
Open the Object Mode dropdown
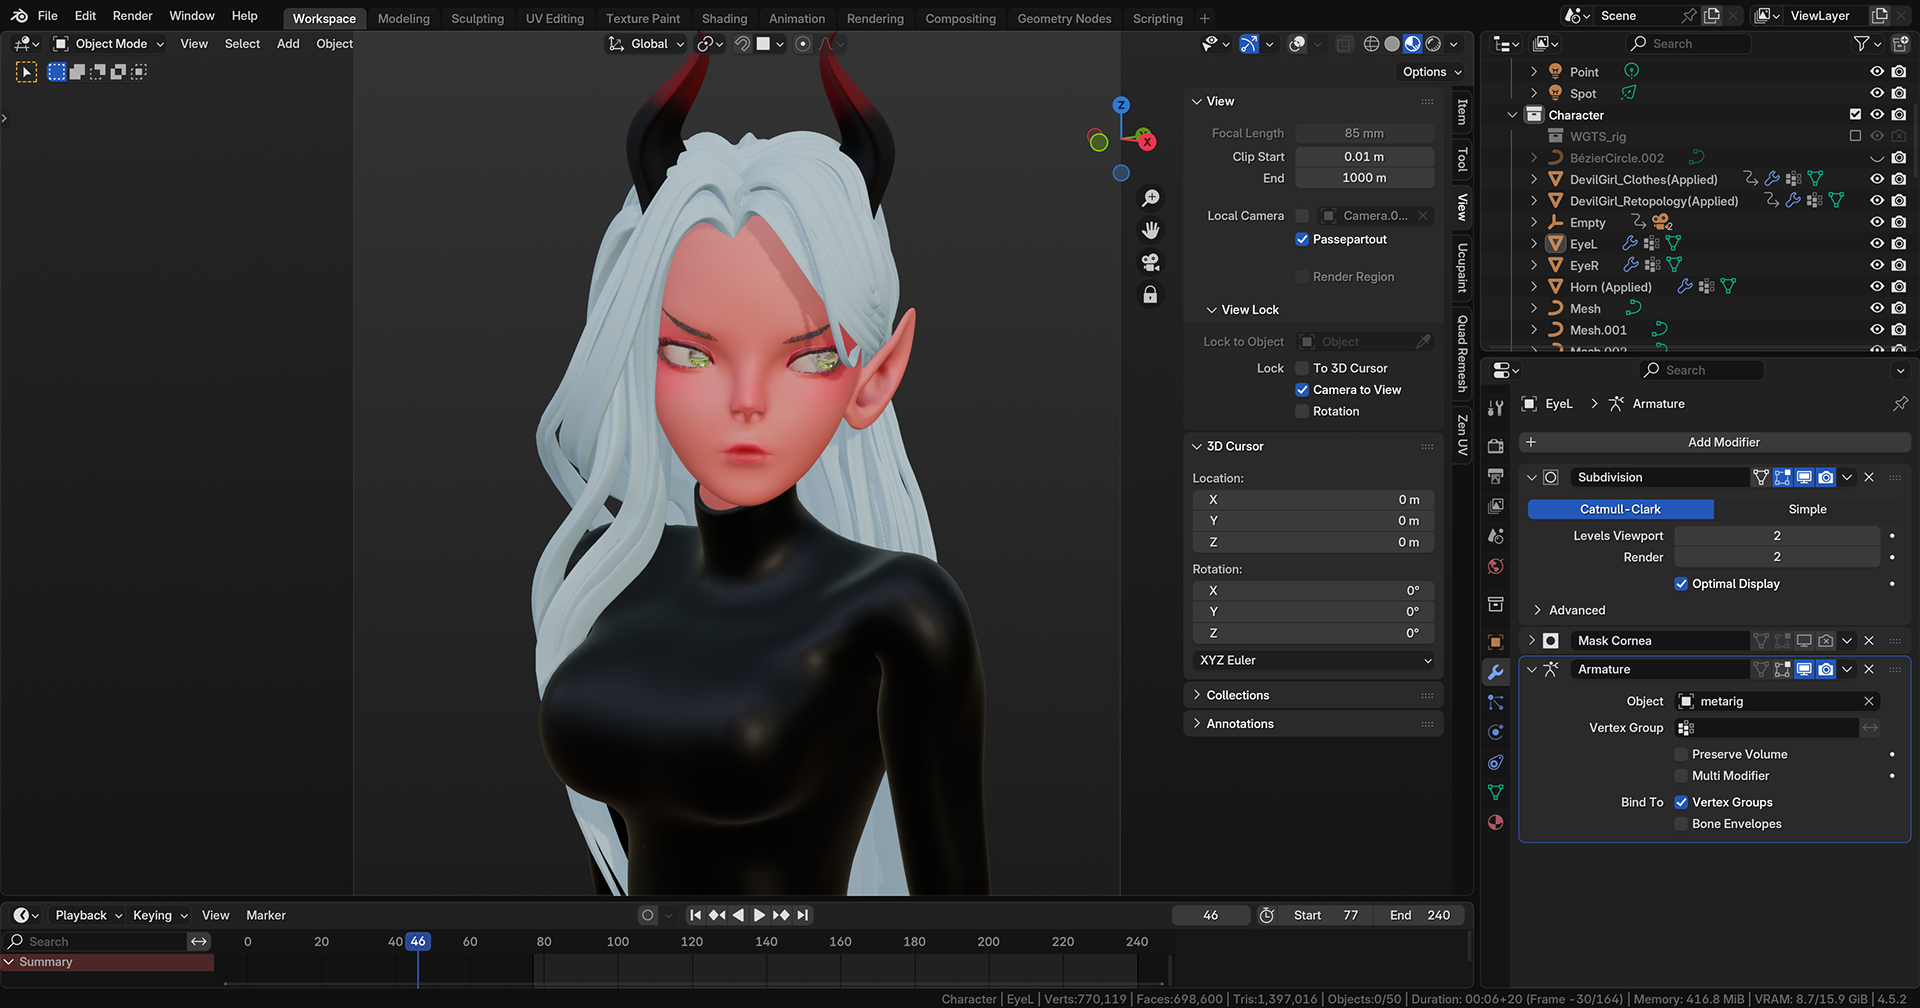[108, 44]
